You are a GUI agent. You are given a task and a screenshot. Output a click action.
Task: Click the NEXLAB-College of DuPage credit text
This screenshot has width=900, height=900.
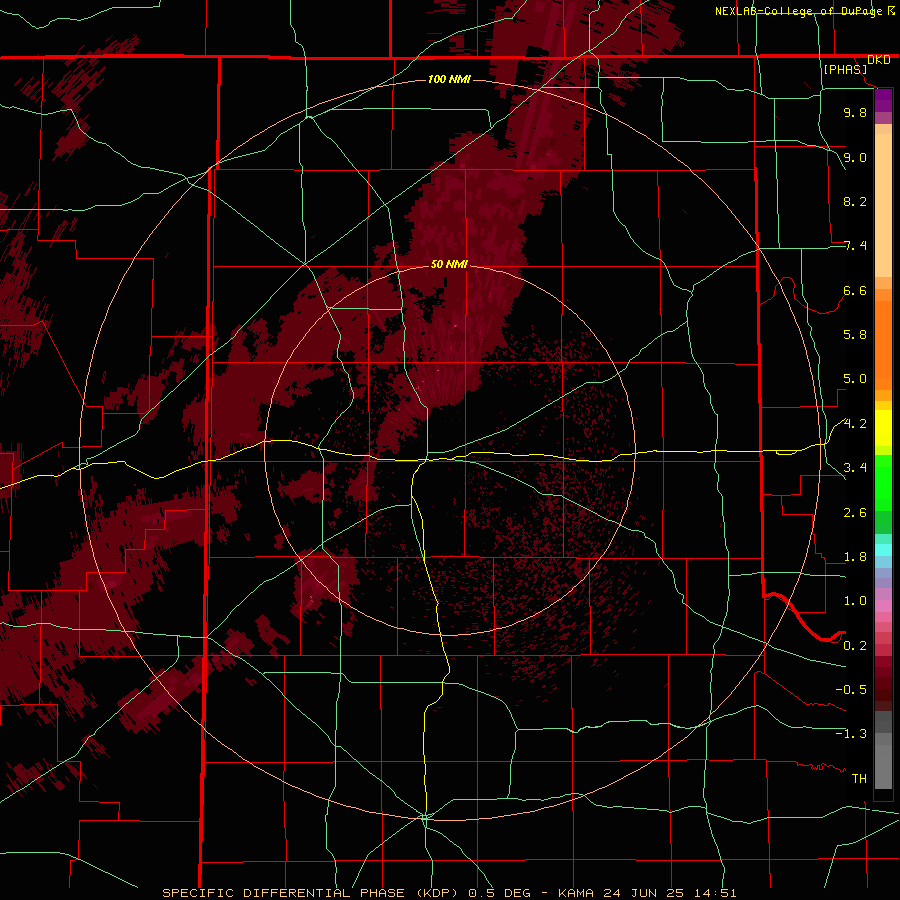click(800, 11)
